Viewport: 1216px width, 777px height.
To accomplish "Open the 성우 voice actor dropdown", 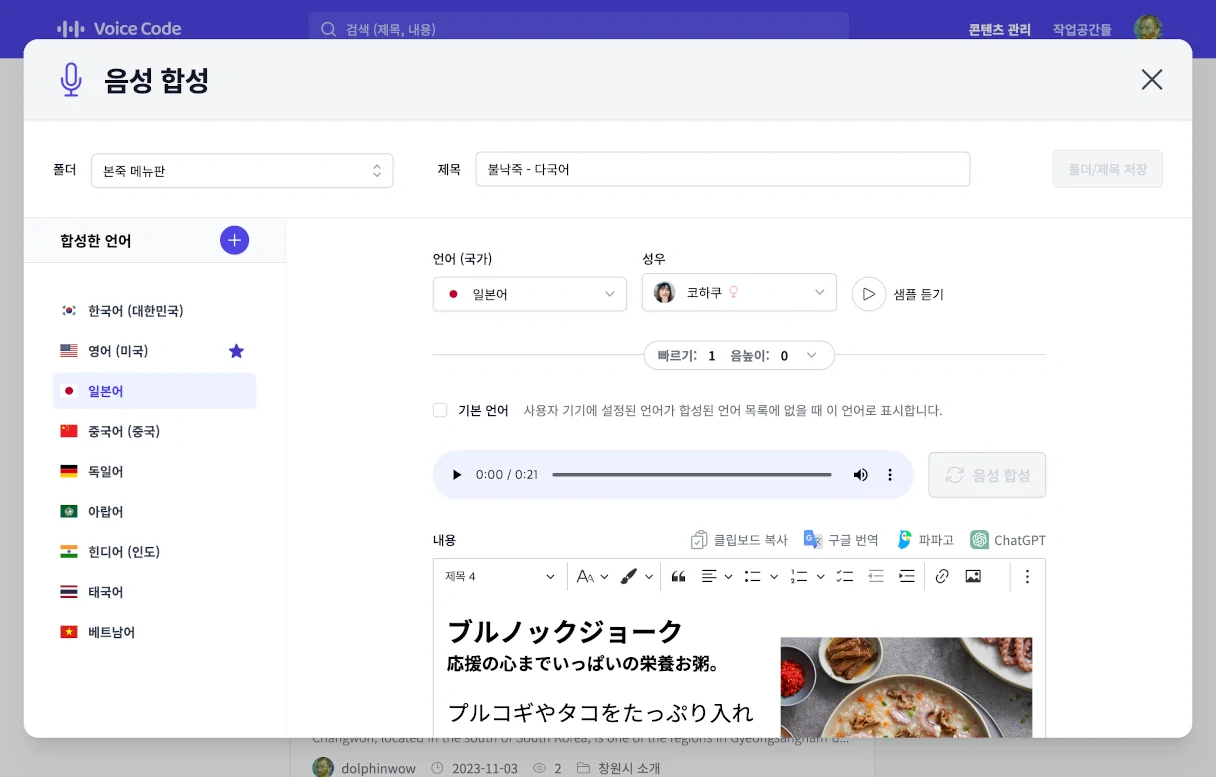I will [739, 293].
